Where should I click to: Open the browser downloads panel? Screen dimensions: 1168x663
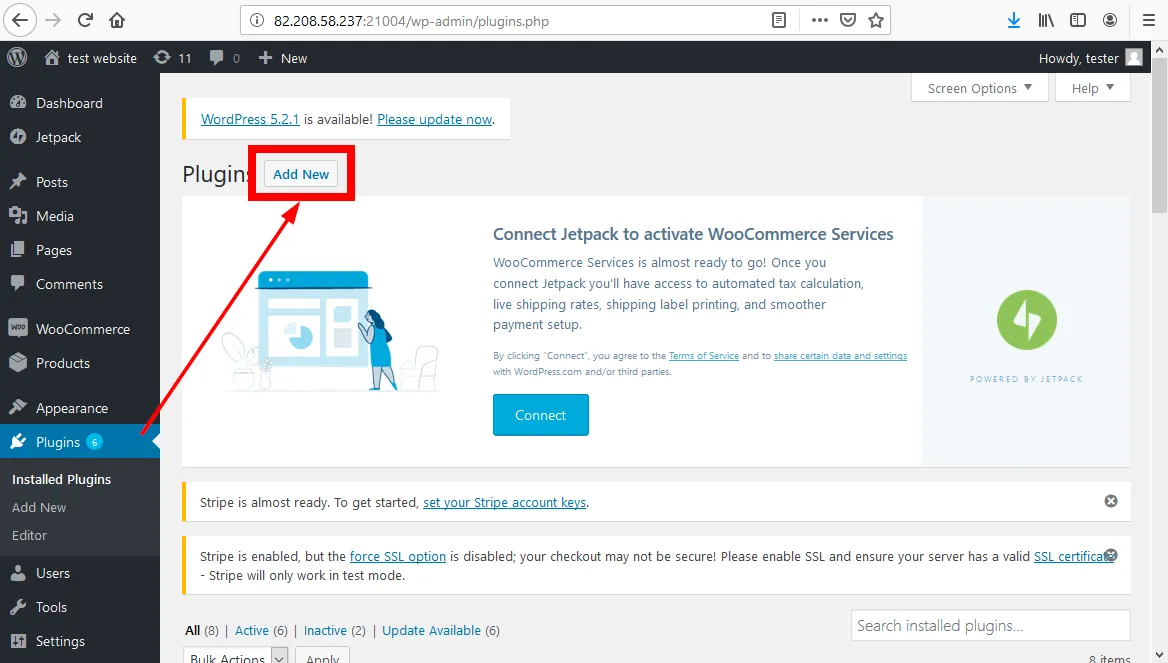[1014, 20]
